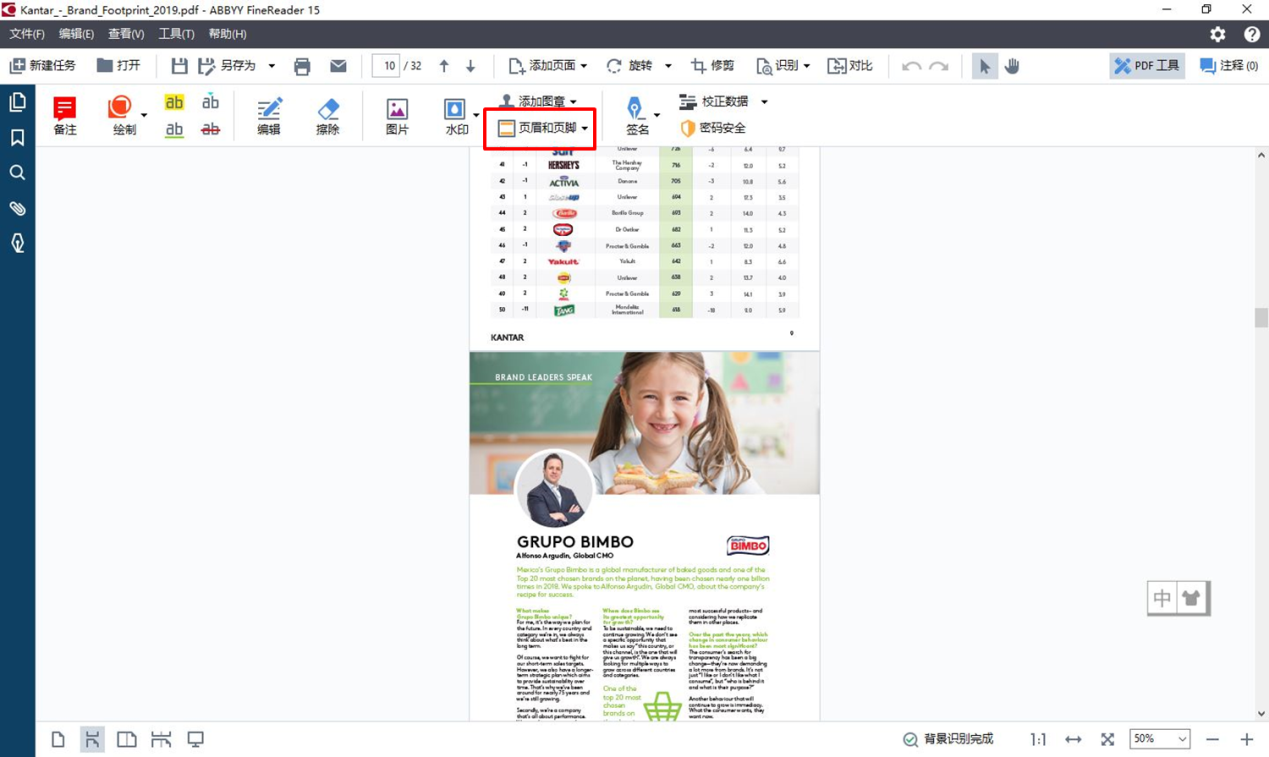Select the 擦除 (Erase) tool
The height and width of the screenshot is (757, 1269).
(x=328, y=116)
